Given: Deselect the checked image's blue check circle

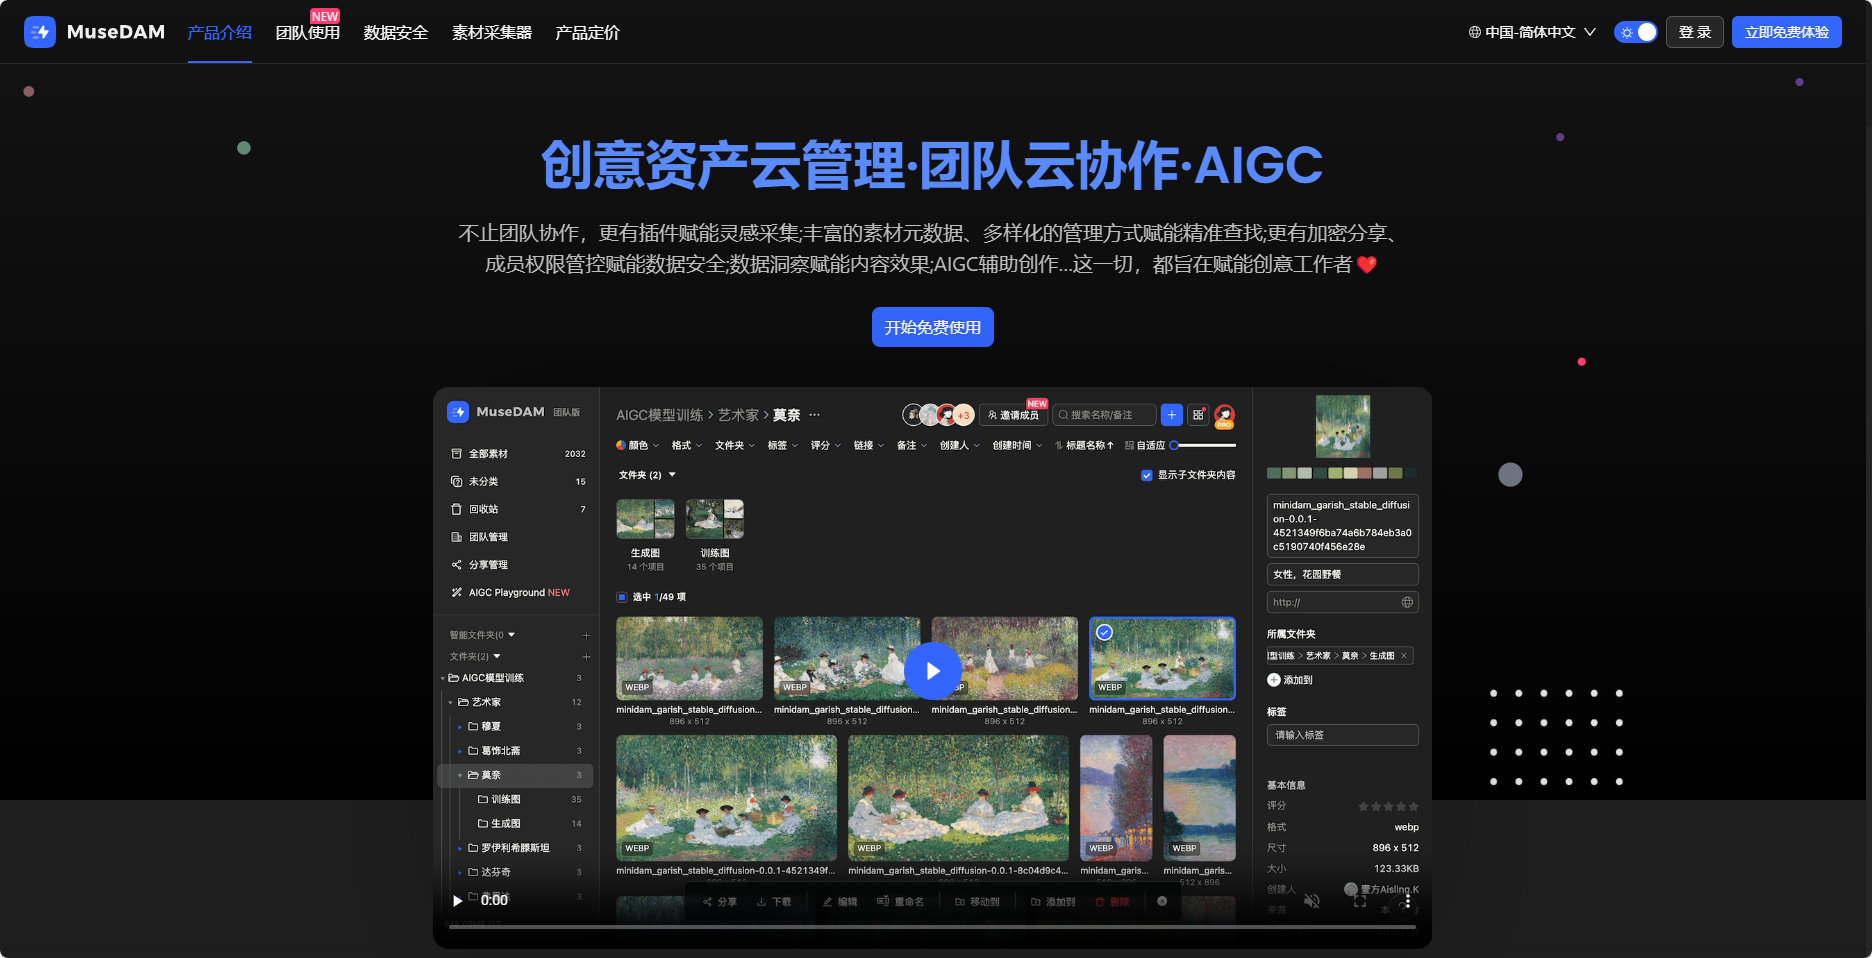Looking at the screenshot, I should point(1105,632).
